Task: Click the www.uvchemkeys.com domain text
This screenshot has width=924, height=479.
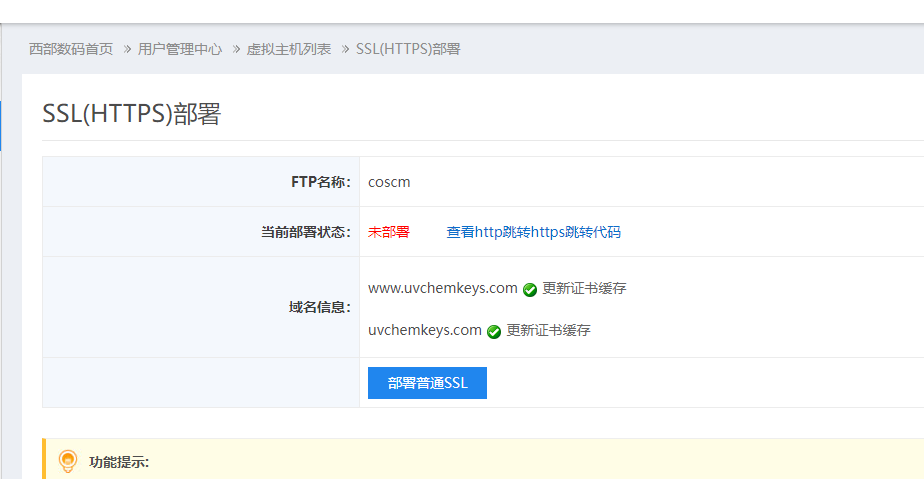Action: 443,289
